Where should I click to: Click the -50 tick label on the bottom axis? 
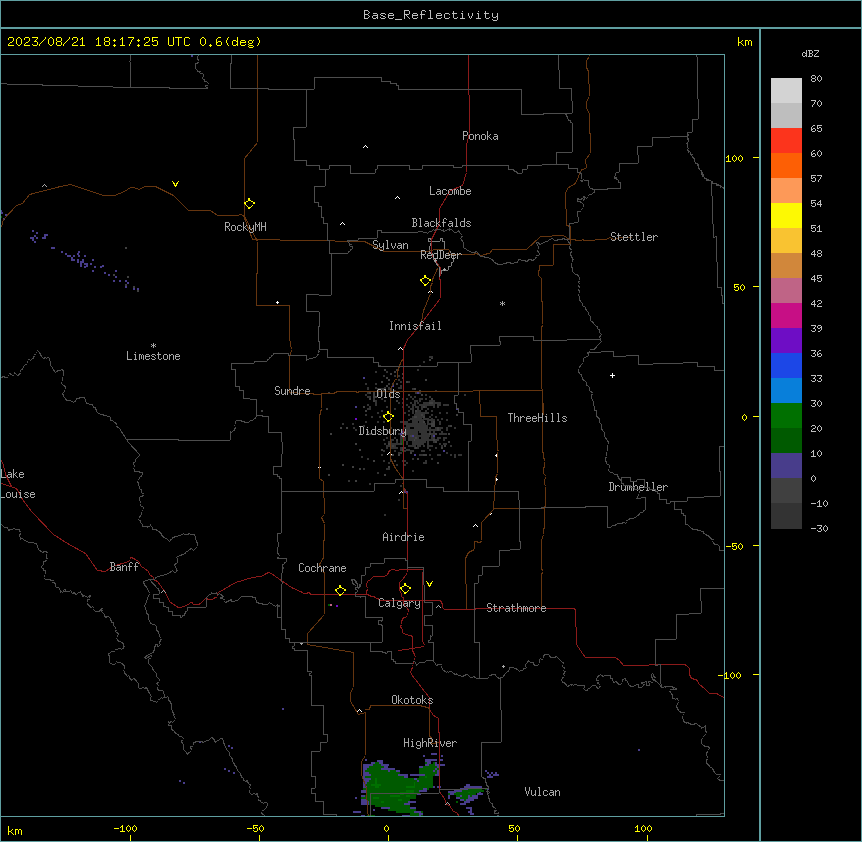[255, 828]
